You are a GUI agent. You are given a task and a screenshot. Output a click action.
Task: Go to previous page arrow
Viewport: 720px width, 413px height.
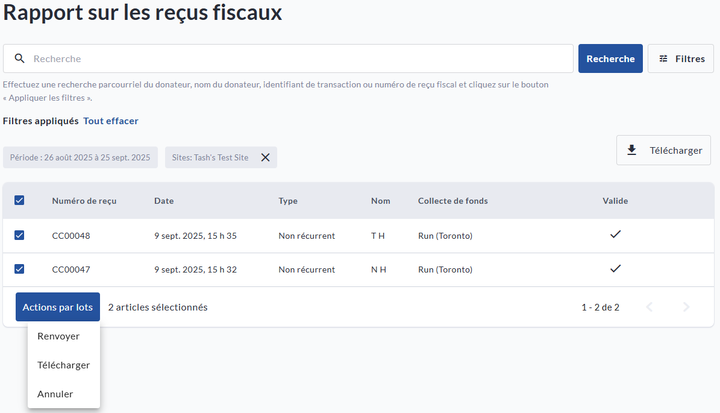649,307
